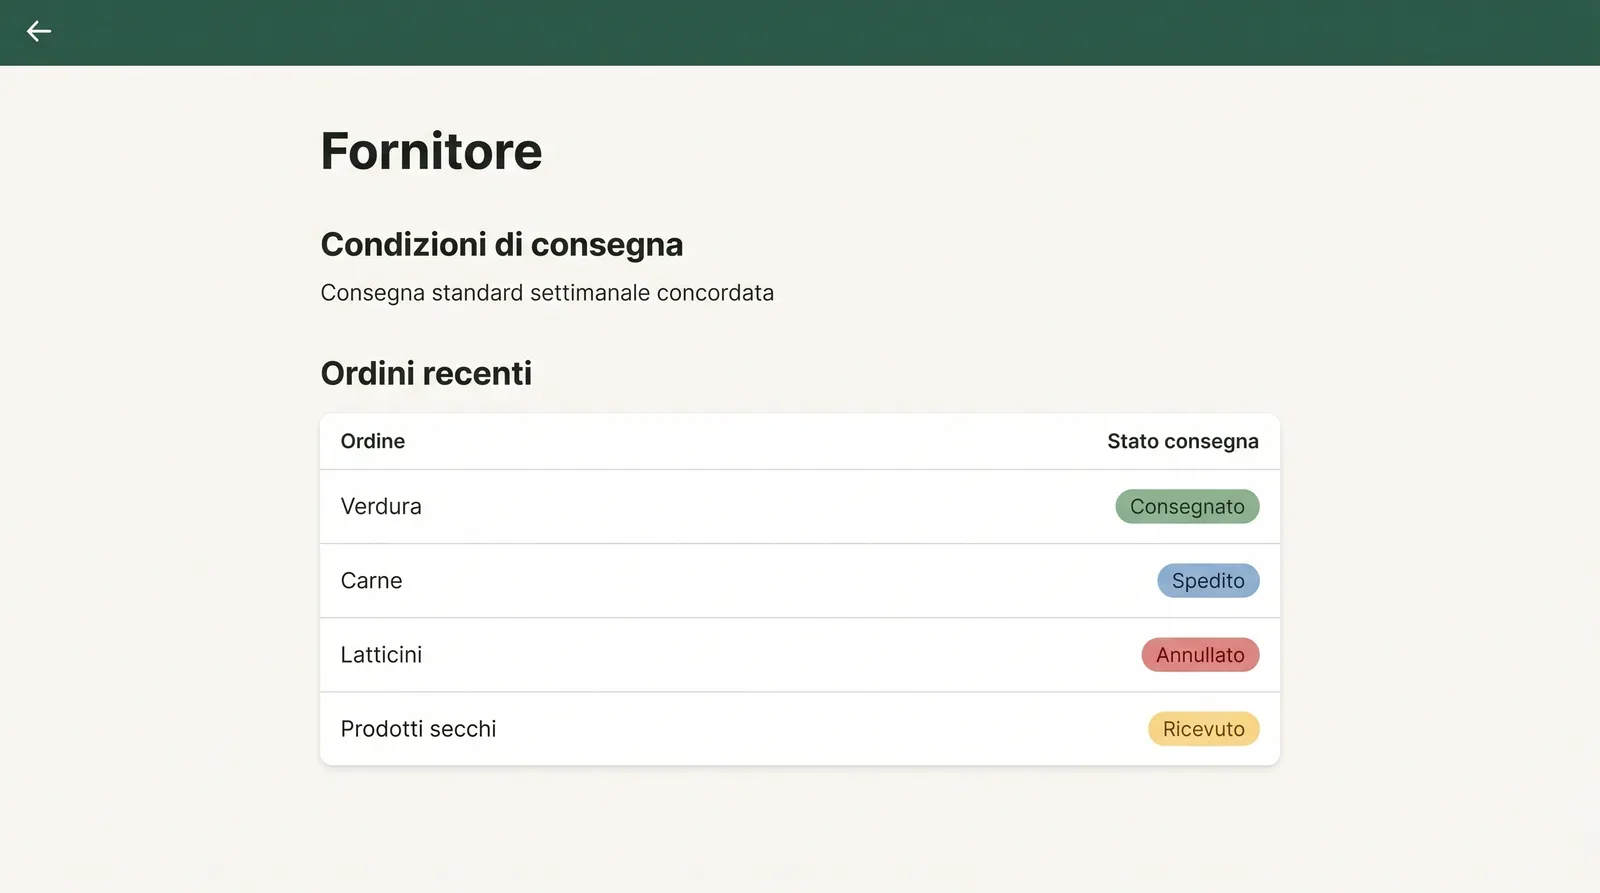Click the Stato consegna column header
1600x893 pixels.
pos(1183,441)
